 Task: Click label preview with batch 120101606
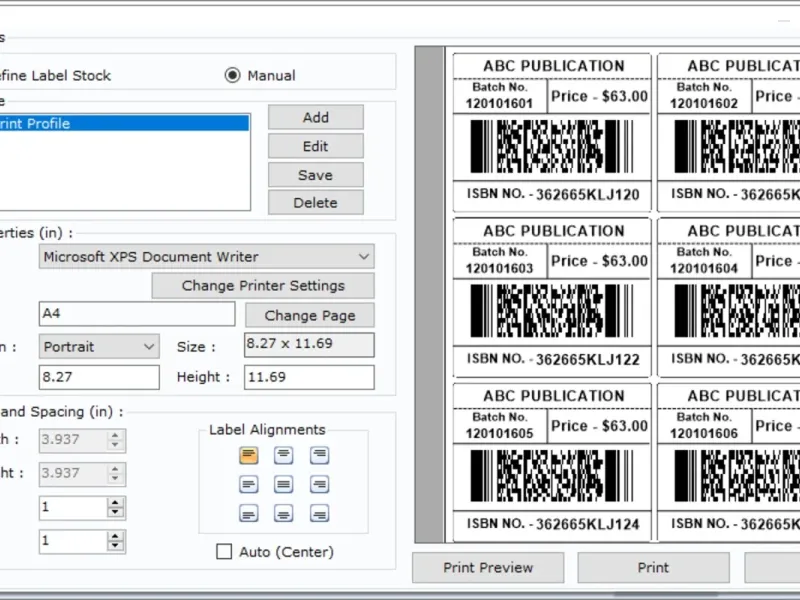729,462
